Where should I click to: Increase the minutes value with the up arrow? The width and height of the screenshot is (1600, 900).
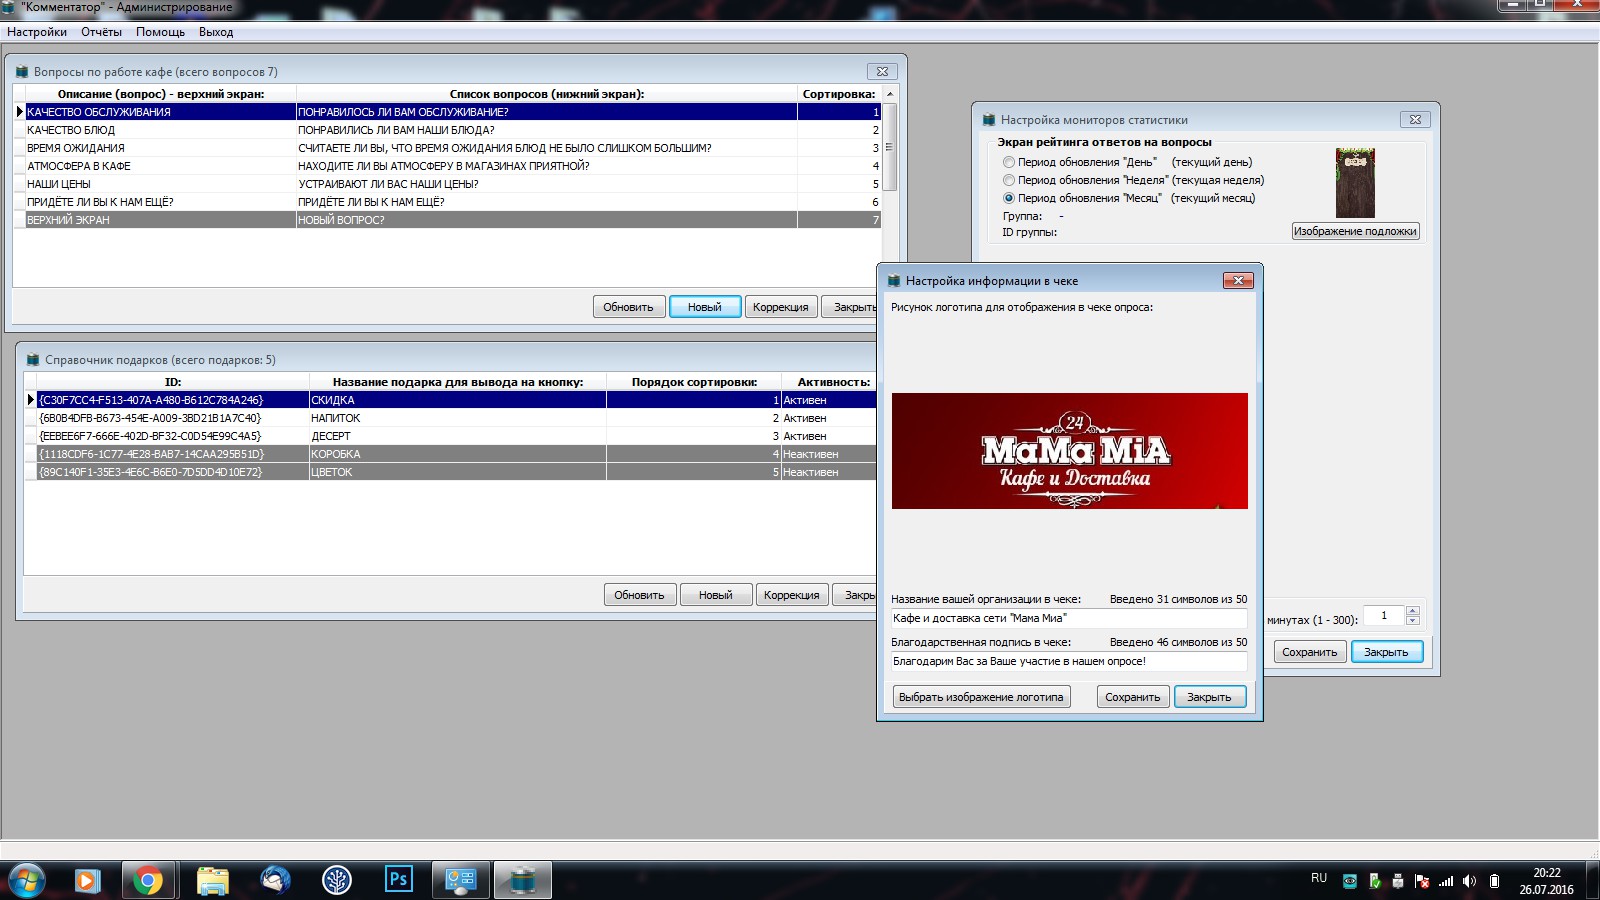pos(1413,611)
